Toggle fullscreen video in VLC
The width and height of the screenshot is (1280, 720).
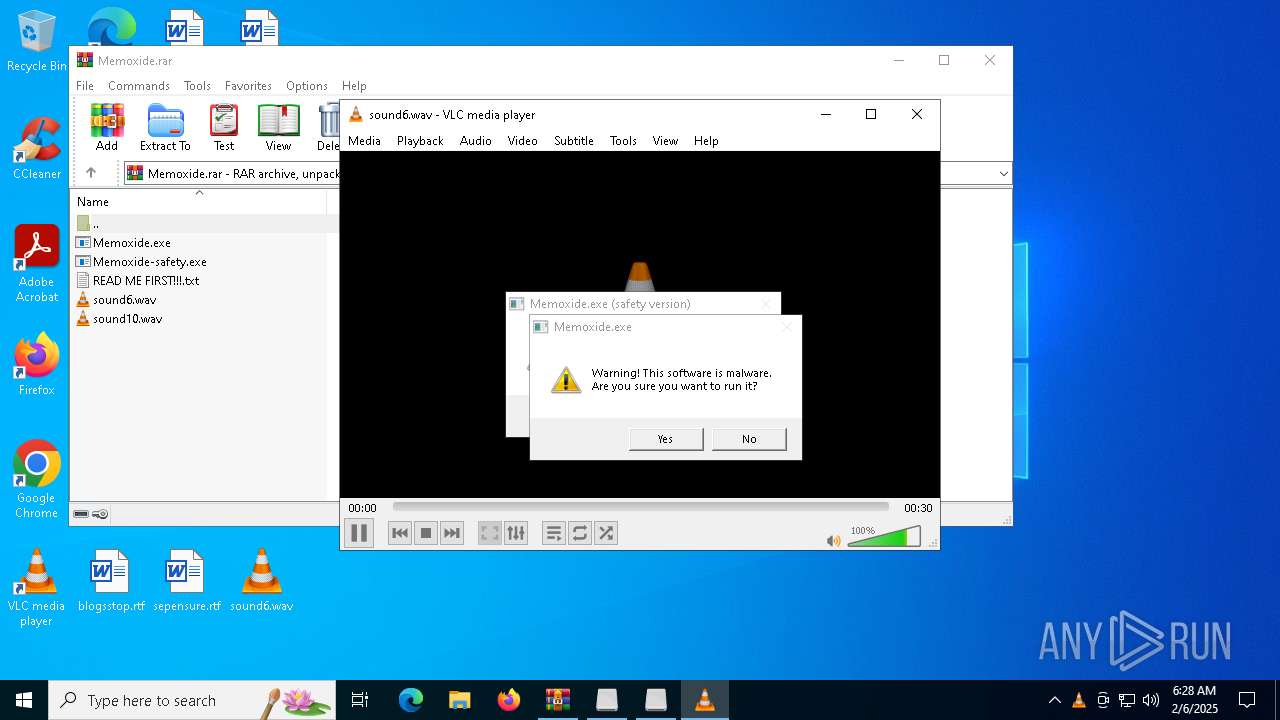click(x=490, y=533)
